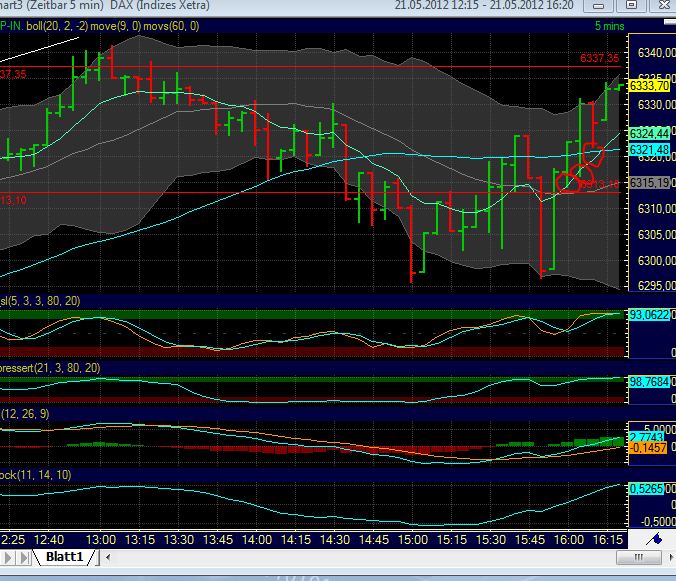Click the orange -0,1457 MACD value tag
The height and width of the screenshot is (581, 676).
(648, 448)
